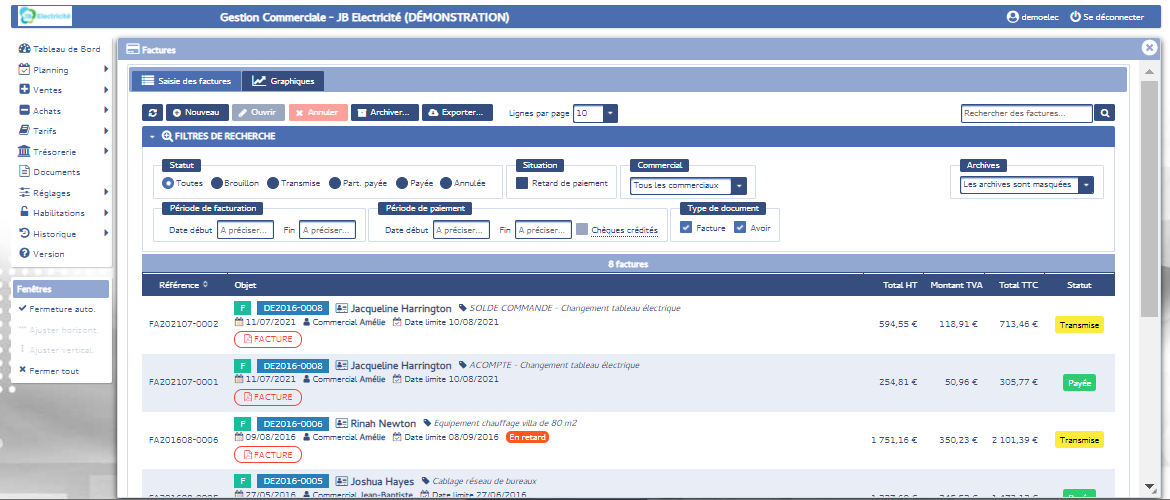The image size is (1170, 500).
Task: Click the Planning calendar icon
Action: [24, 69]
